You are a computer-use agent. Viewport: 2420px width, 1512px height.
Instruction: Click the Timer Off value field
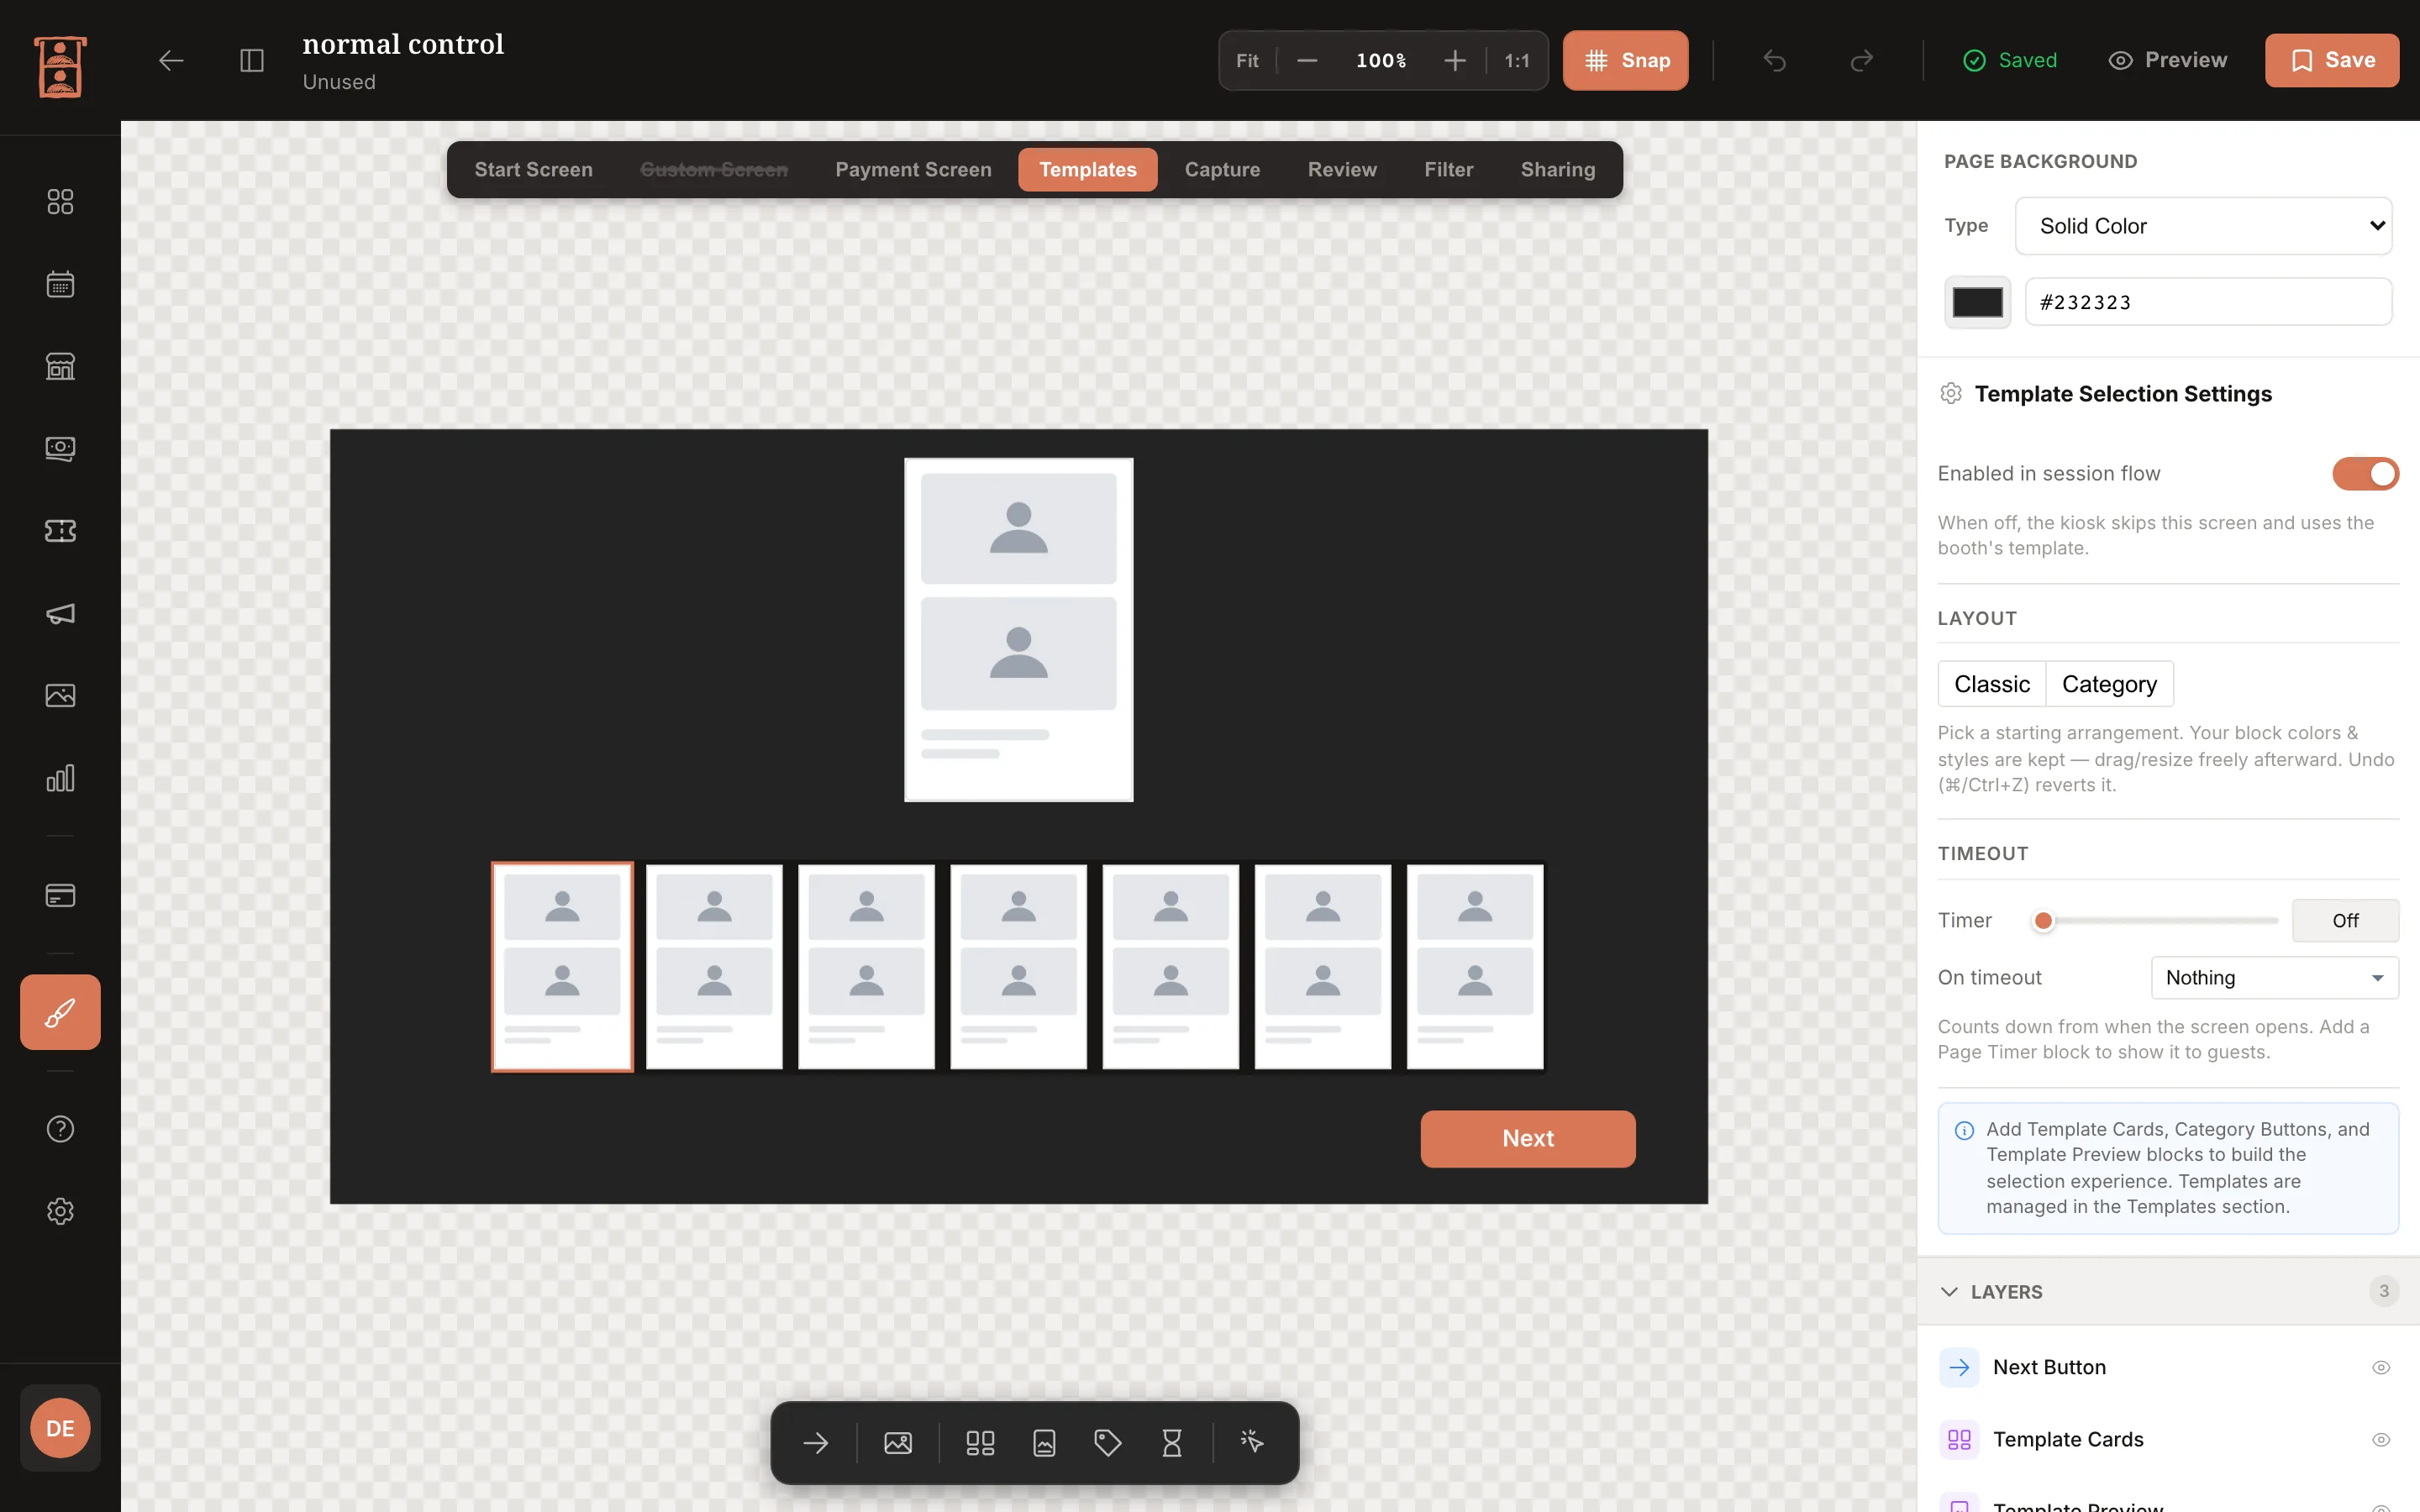[x=2345, y=920]
